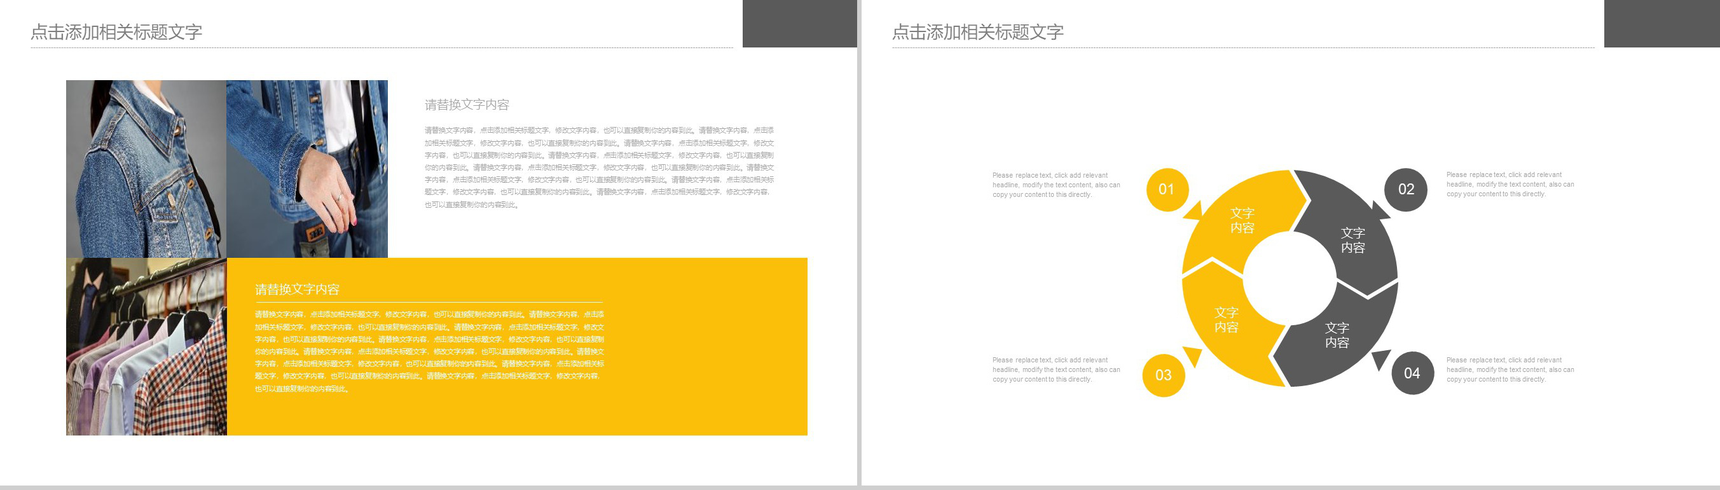This screenshot has height=490, width=1720.
Task: Click the jeans and hand photo
Action: (307, 169)
